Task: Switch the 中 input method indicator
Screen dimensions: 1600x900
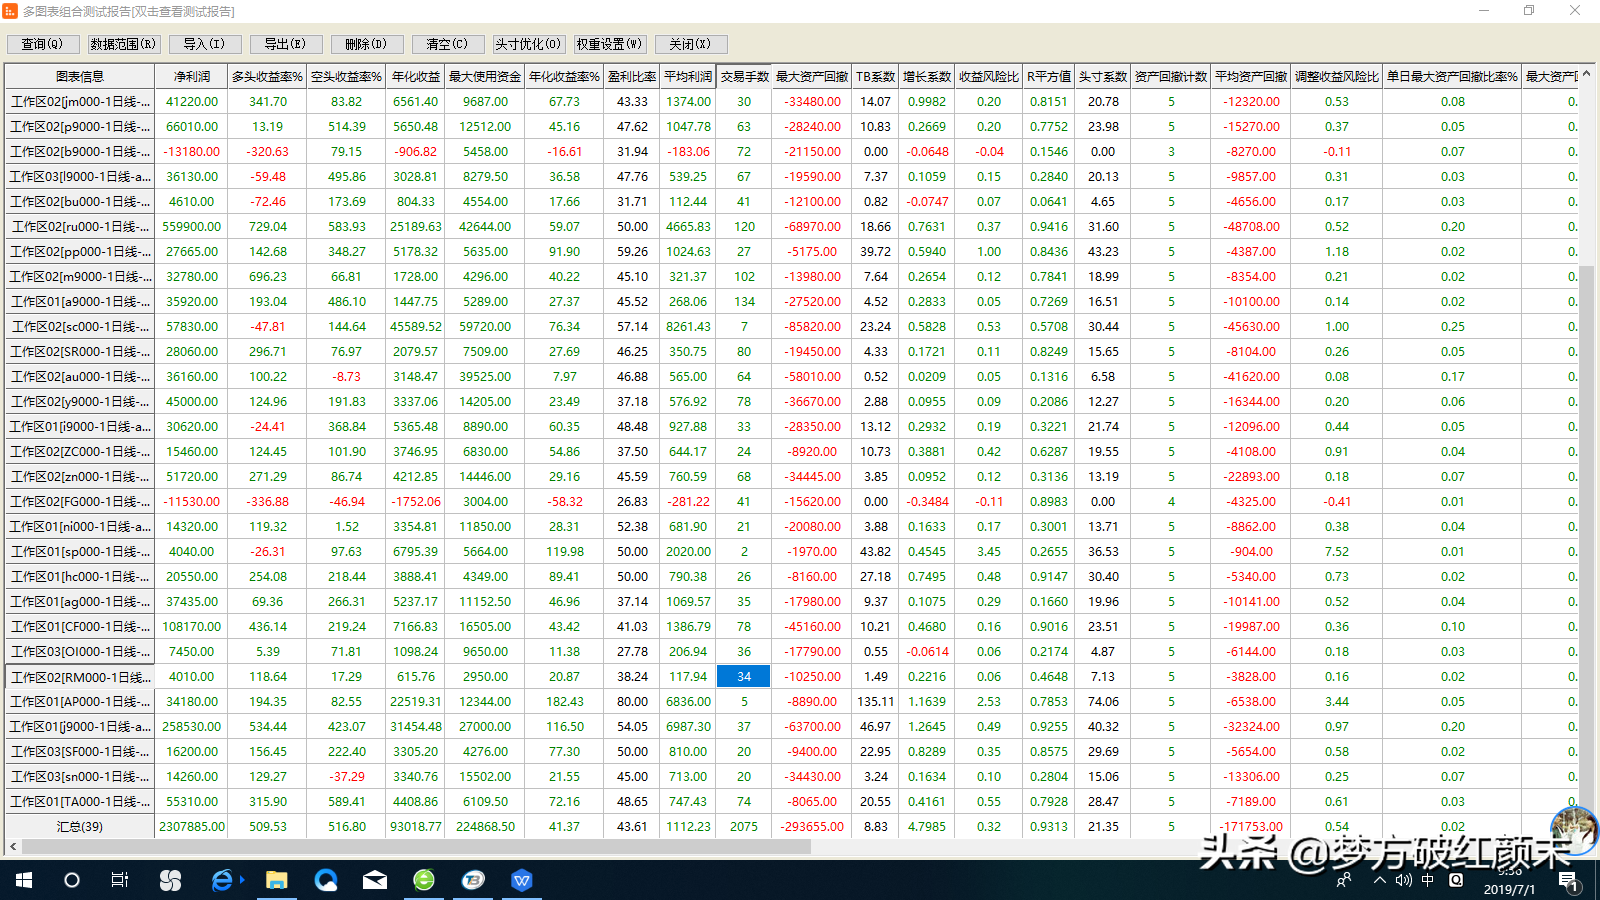Action: (1428, 881)
